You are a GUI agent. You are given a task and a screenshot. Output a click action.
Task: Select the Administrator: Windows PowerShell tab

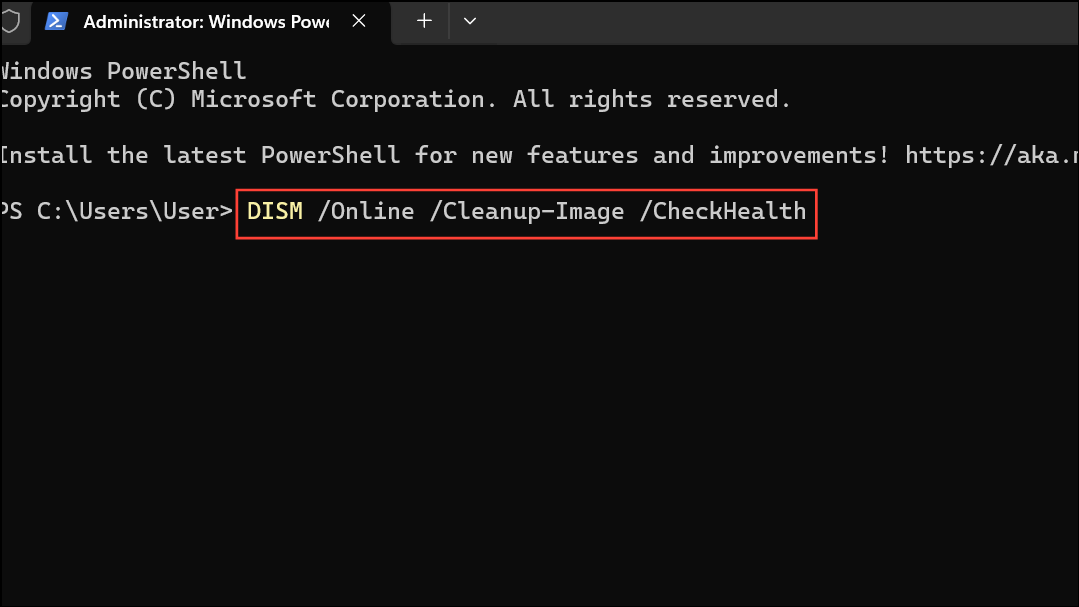(x=211, y=22)
